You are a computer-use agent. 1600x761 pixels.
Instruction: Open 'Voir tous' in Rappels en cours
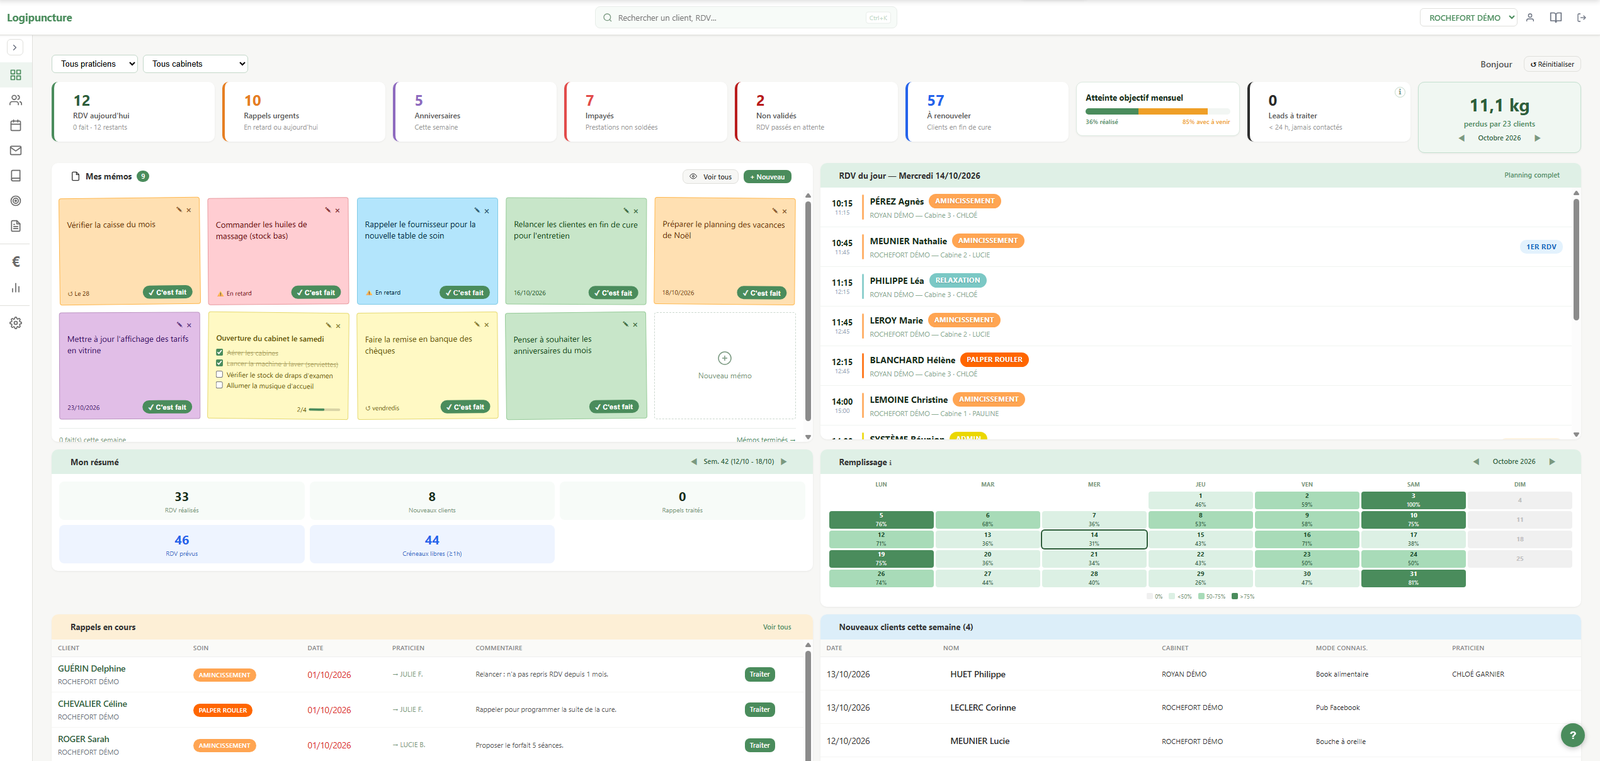777,627
